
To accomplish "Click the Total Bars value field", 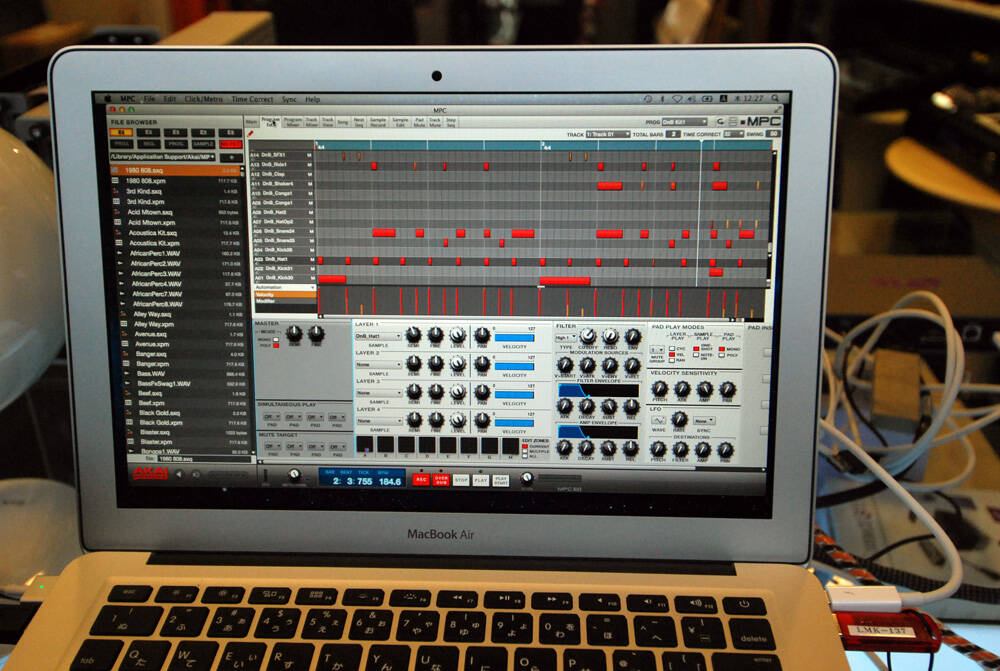I will tap(673, 135).
